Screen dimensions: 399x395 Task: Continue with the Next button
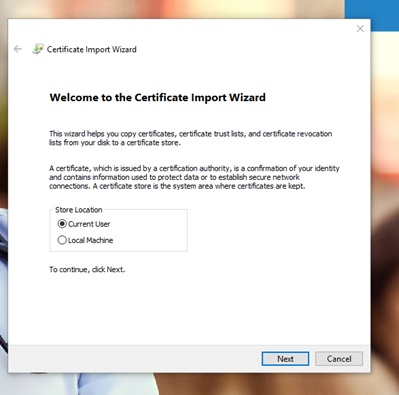click(285, 359)
